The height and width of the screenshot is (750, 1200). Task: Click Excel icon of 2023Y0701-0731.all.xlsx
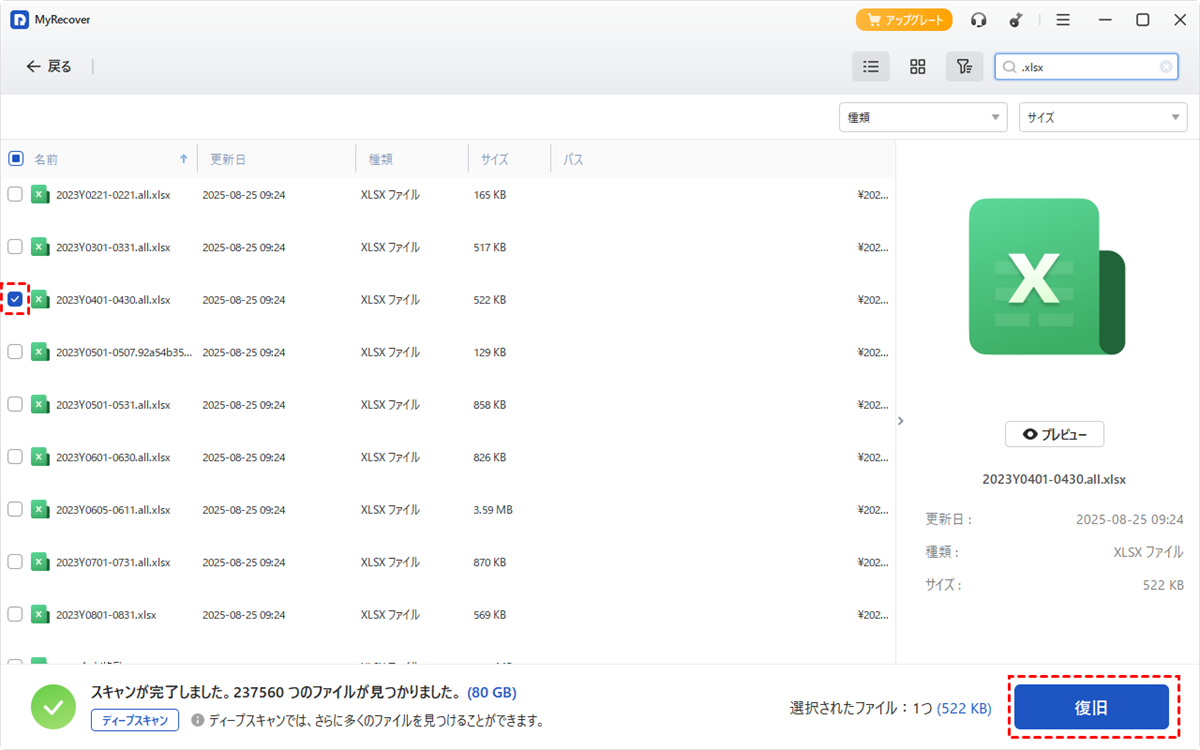40,561
